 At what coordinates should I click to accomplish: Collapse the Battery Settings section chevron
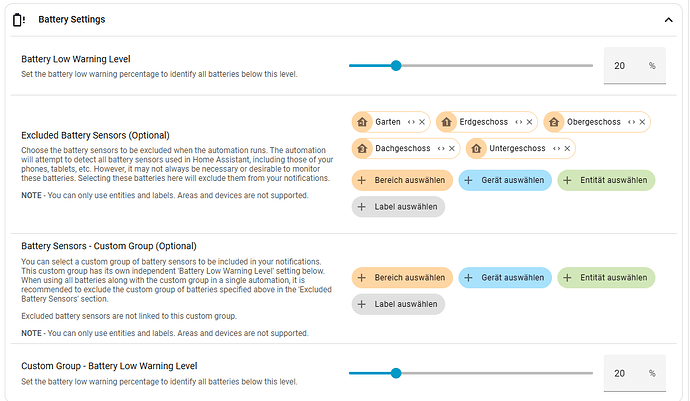coord(669,19)
